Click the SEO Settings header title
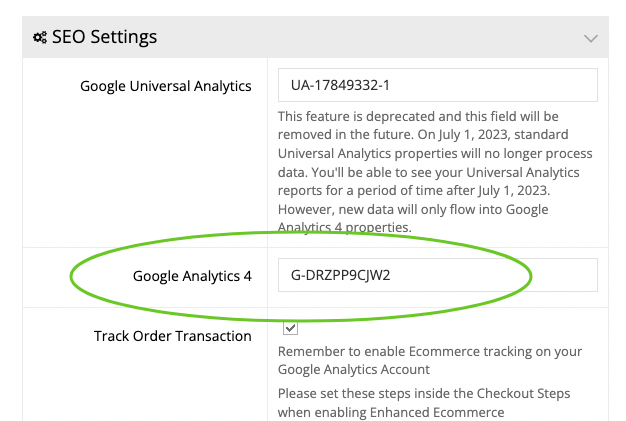This screenshot has width=626, height=421. click(104, 38)
